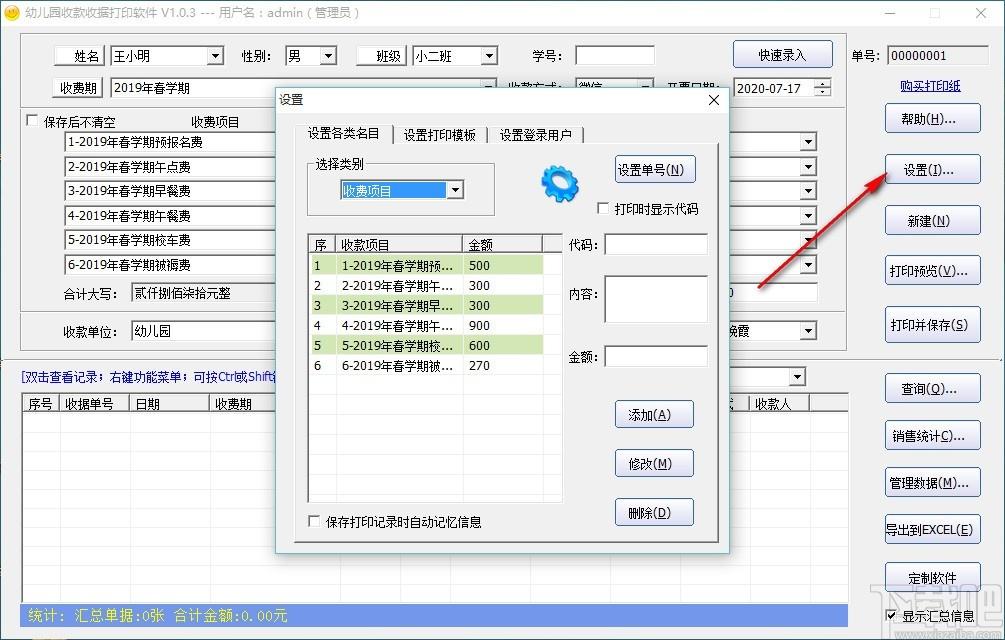Open the 性别 dropdown showing 男
The width and height of the screenshot is (1005, 640).
click(x=328, y=56)
